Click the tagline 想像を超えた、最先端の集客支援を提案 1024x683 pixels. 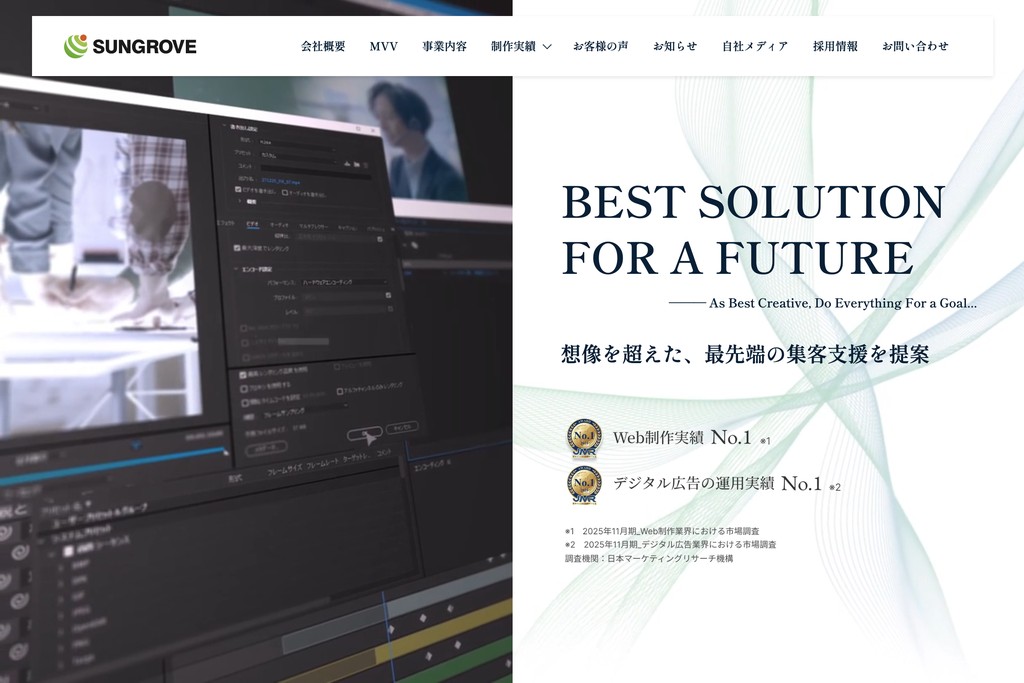click(x=745, y=355)
